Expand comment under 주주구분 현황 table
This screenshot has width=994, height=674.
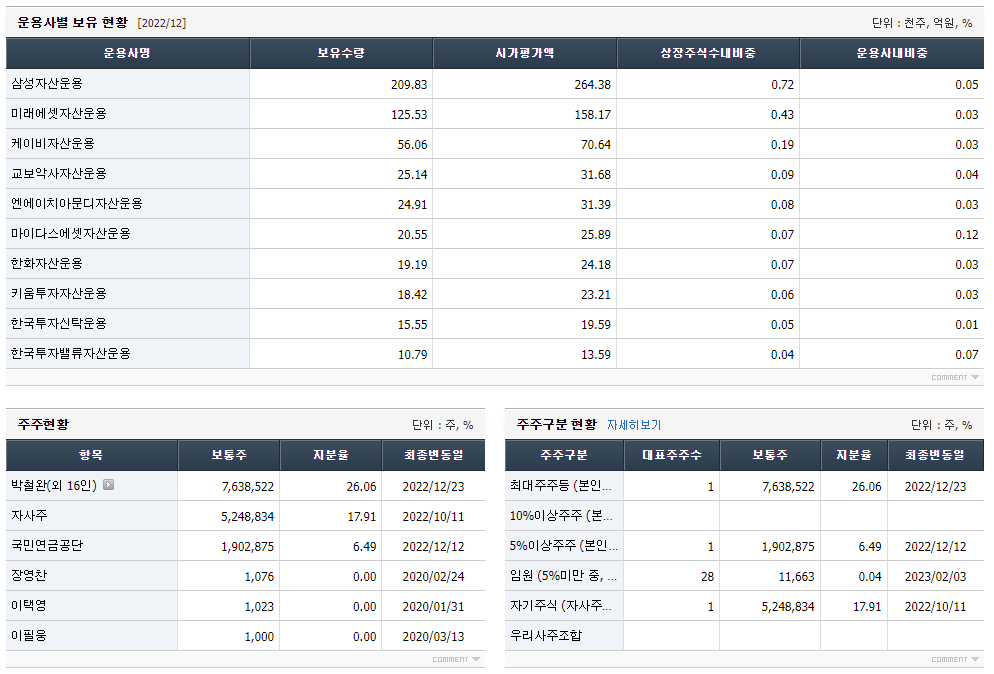click(x=955, y=659)
